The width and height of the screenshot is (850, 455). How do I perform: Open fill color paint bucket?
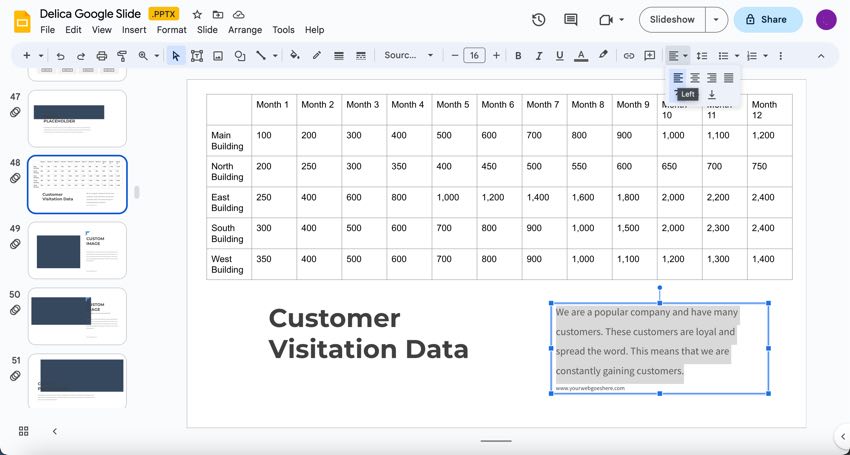click(295, 55)
